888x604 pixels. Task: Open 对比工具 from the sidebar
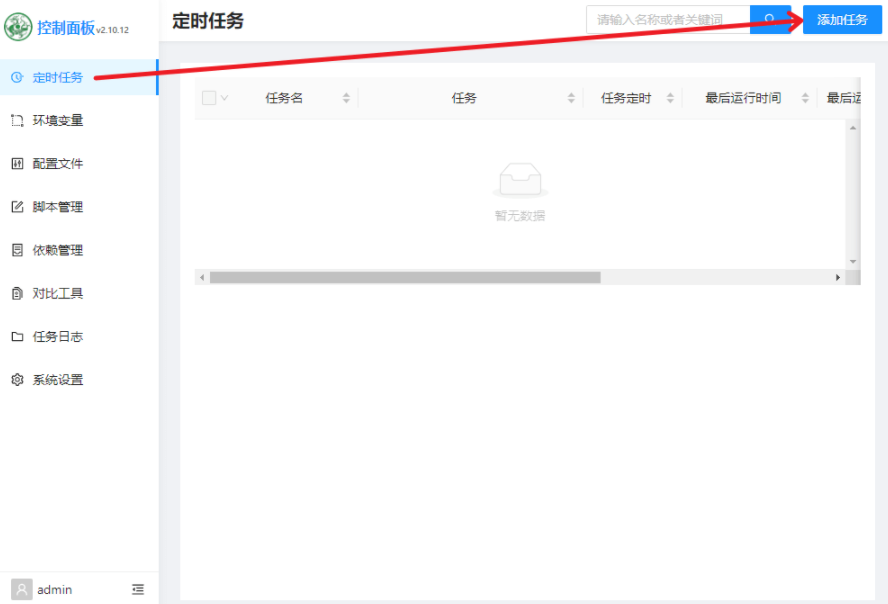[79, 293]
